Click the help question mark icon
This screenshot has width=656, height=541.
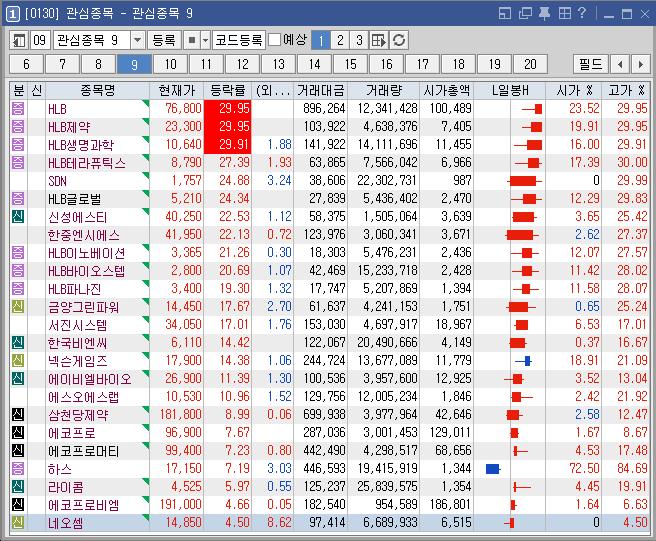coord(582,13)
